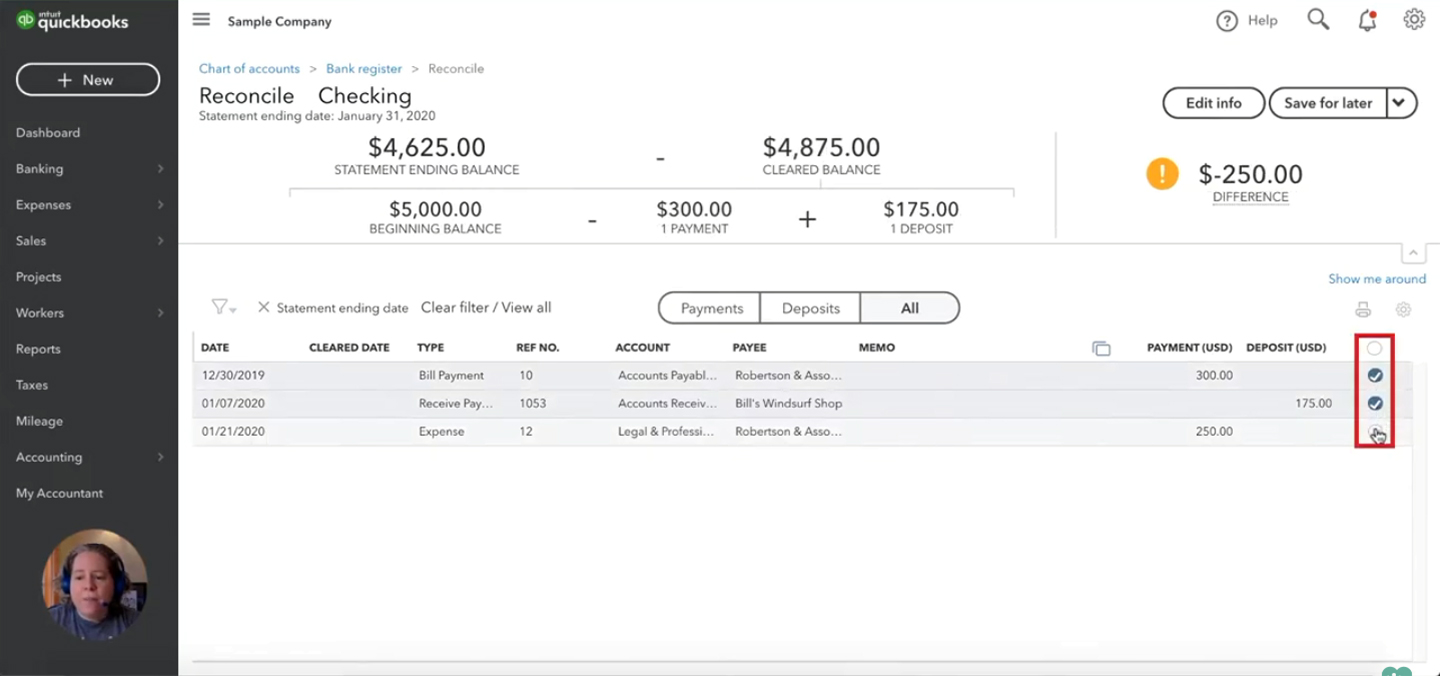Open Mileage in the sidebar
This screenshot has width=1440, height=676.
(x=39, y=421)
